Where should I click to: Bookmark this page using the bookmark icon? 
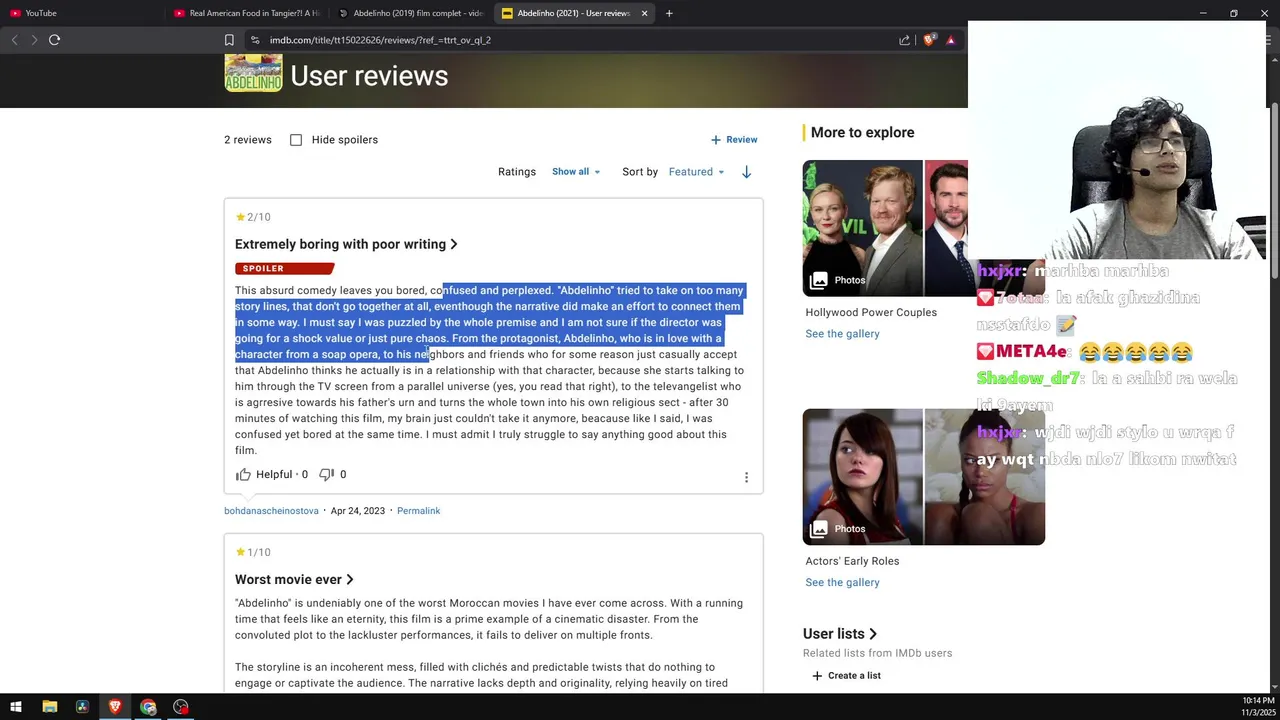[229, 40]
